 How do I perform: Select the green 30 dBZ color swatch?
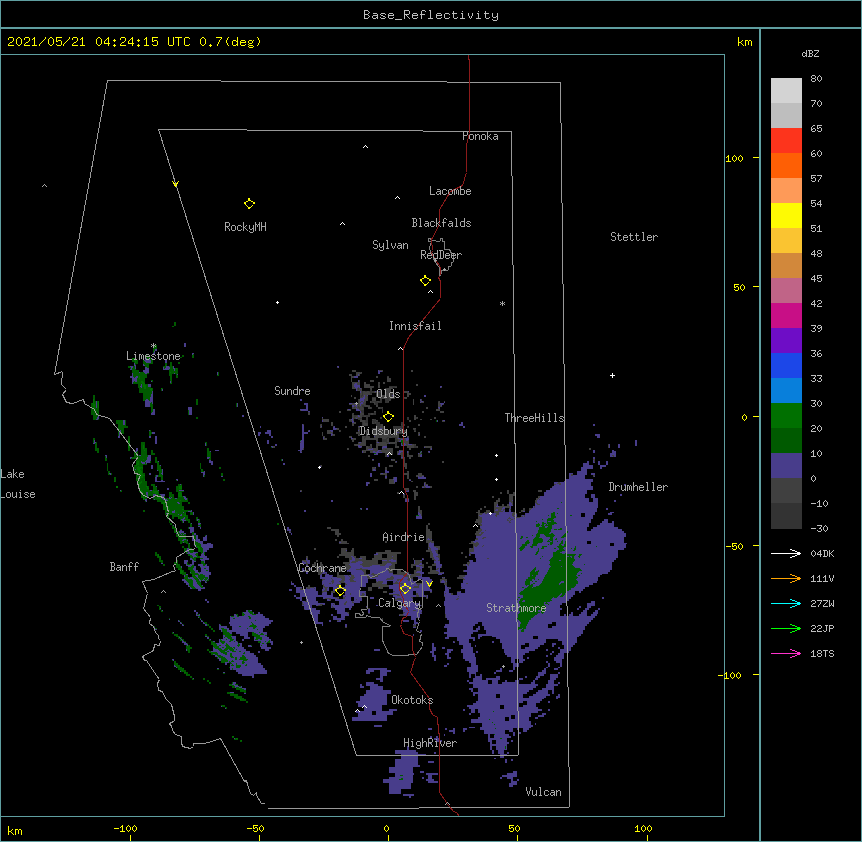(786, 416)
